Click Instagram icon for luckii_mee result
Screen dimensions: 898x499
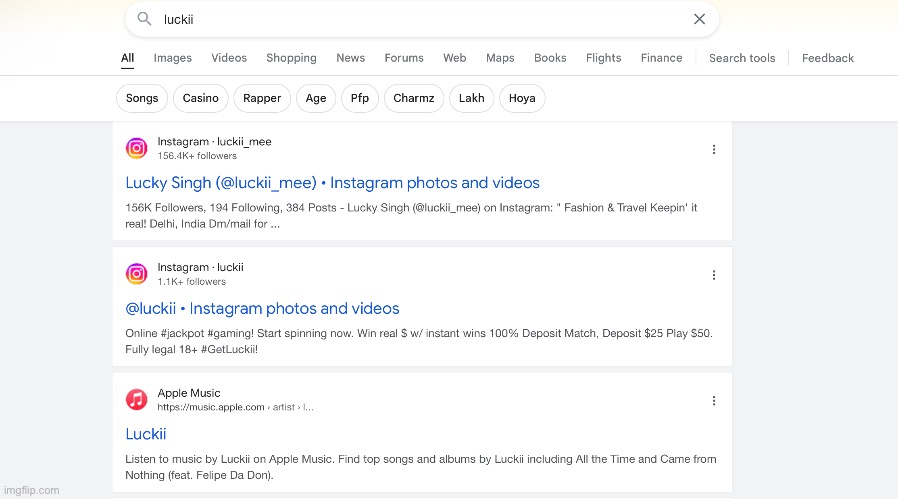pos(136,148)
